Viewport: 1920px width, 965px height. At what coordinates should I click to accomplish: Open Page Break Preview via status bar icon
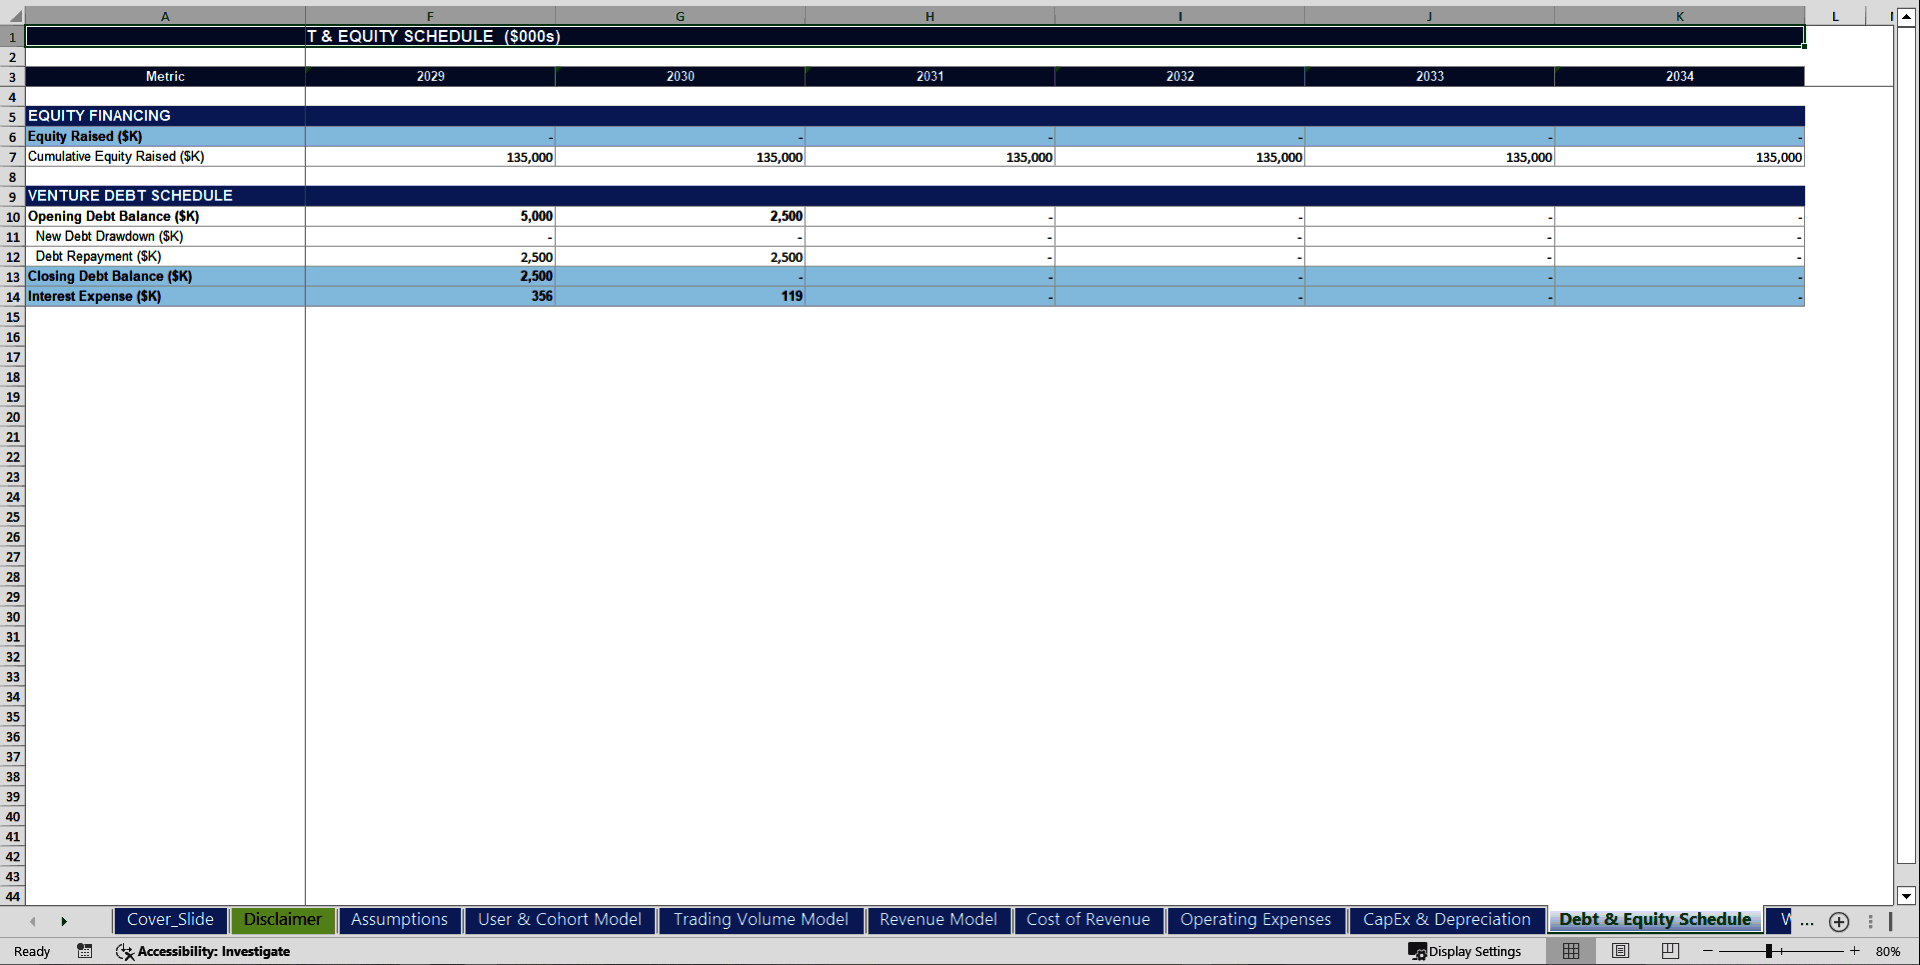point(1669,951)
